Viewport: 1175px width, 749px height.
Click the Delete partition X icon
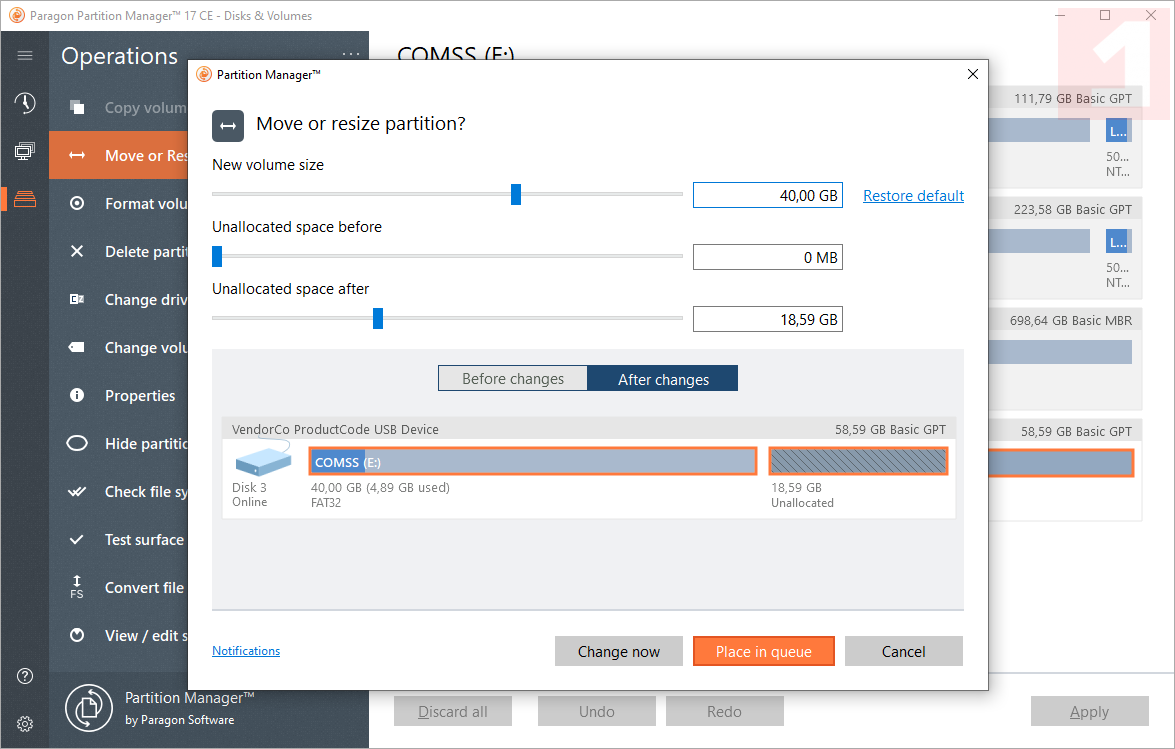(x=77, y=251)
